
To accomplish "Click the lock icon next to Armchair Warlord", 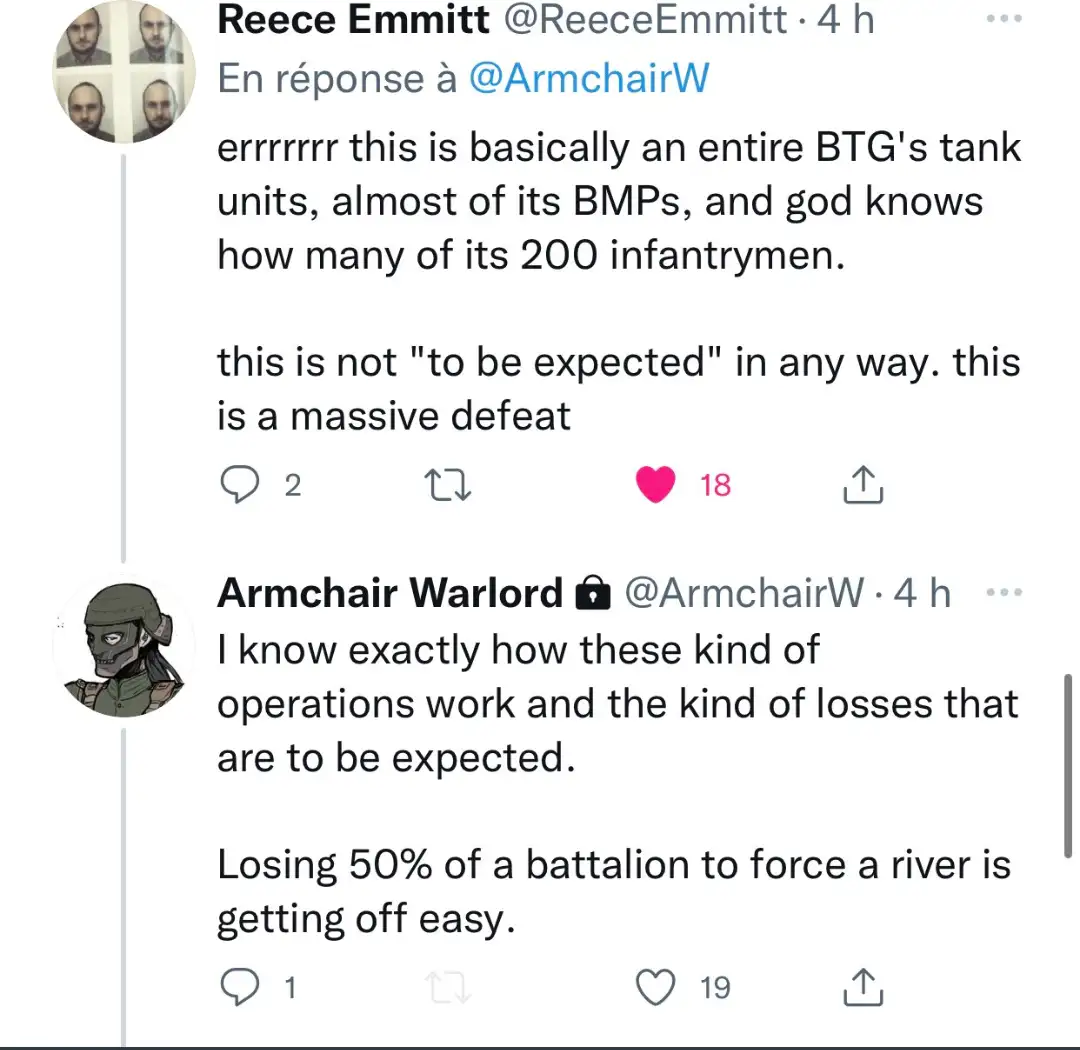I will click(593, 595).
